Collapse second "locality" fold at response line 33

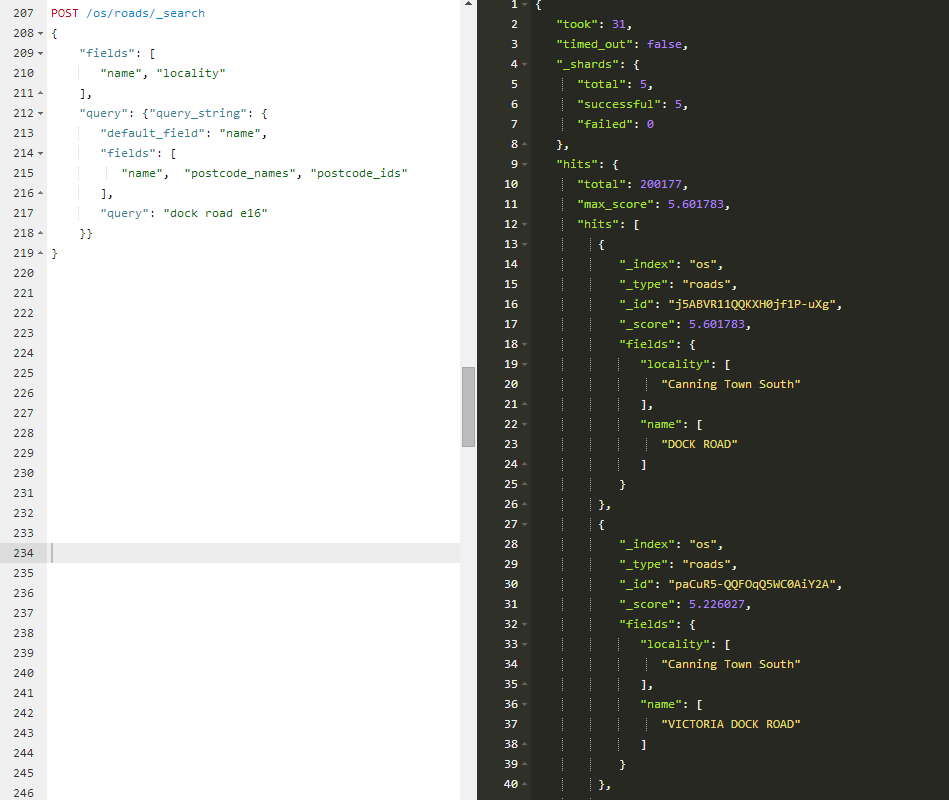(x=525, y=644)
